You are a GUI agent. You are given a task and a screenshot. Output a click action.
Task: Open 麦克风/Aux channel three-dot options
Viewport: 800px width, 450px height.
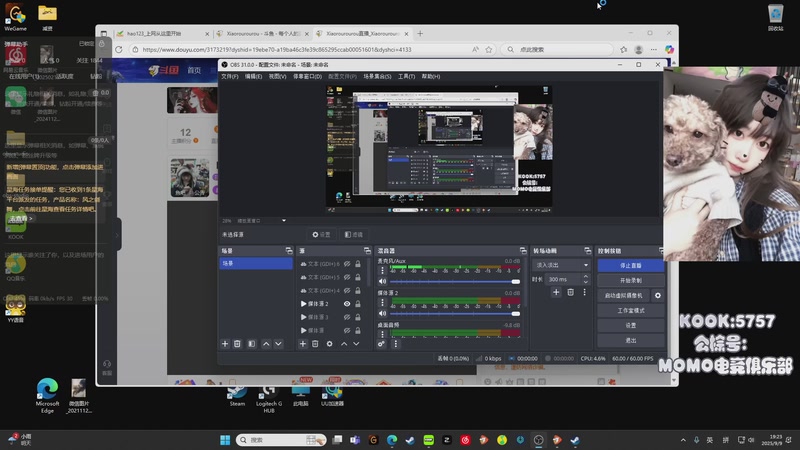pyautogui.click(x=382, y=270)
